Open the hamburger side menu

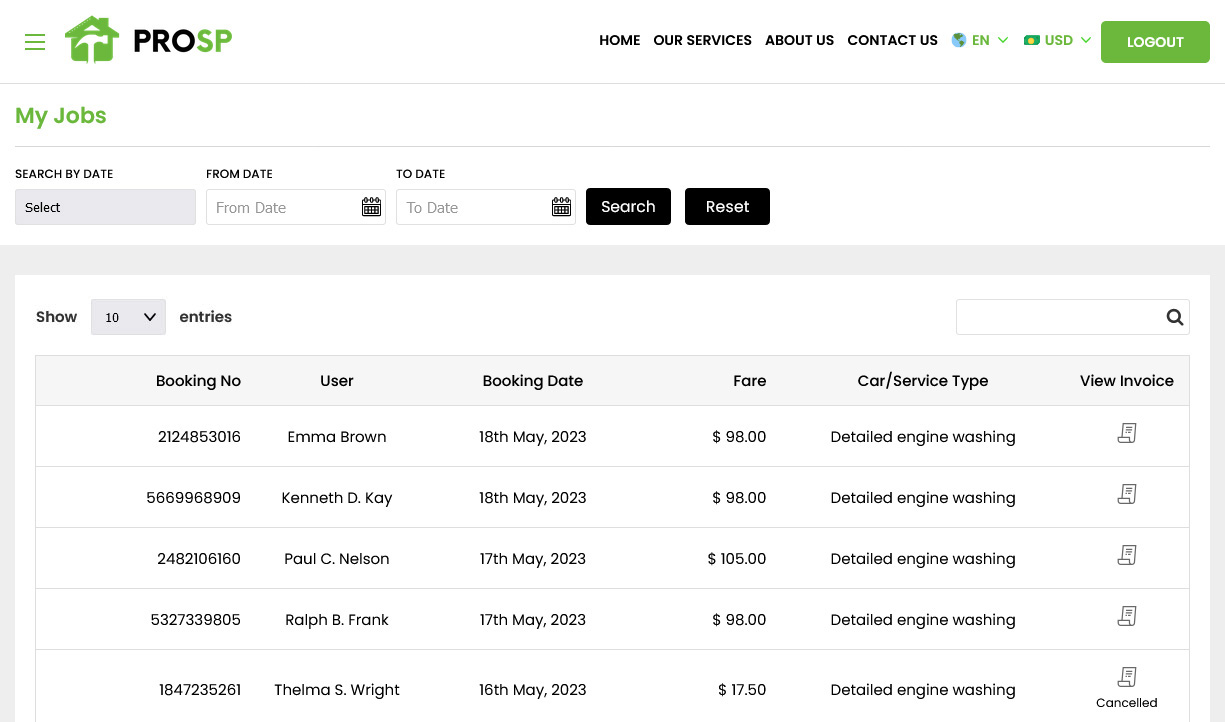coord(35,42)
